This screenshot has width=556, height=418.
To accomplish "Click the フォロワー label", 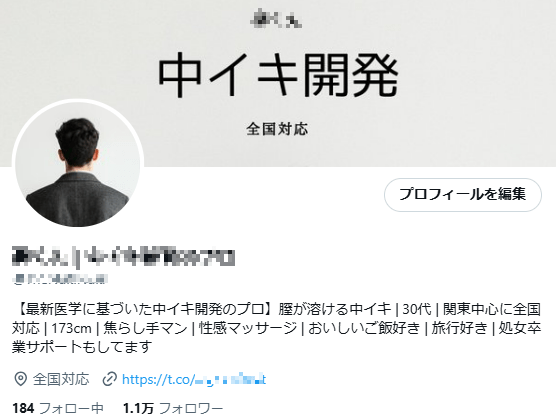I will (x=191, y=408).
